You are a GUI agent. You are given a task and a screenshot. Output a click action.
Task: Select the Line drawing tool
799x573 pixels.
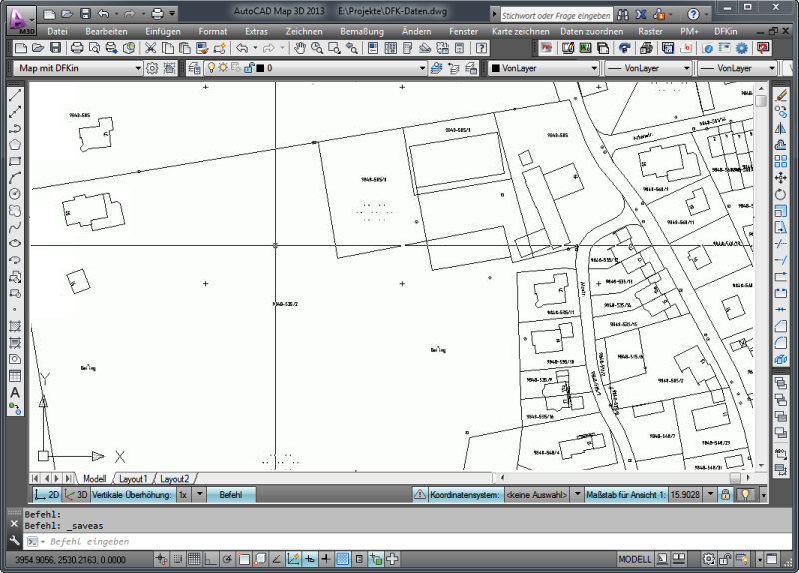15,96
